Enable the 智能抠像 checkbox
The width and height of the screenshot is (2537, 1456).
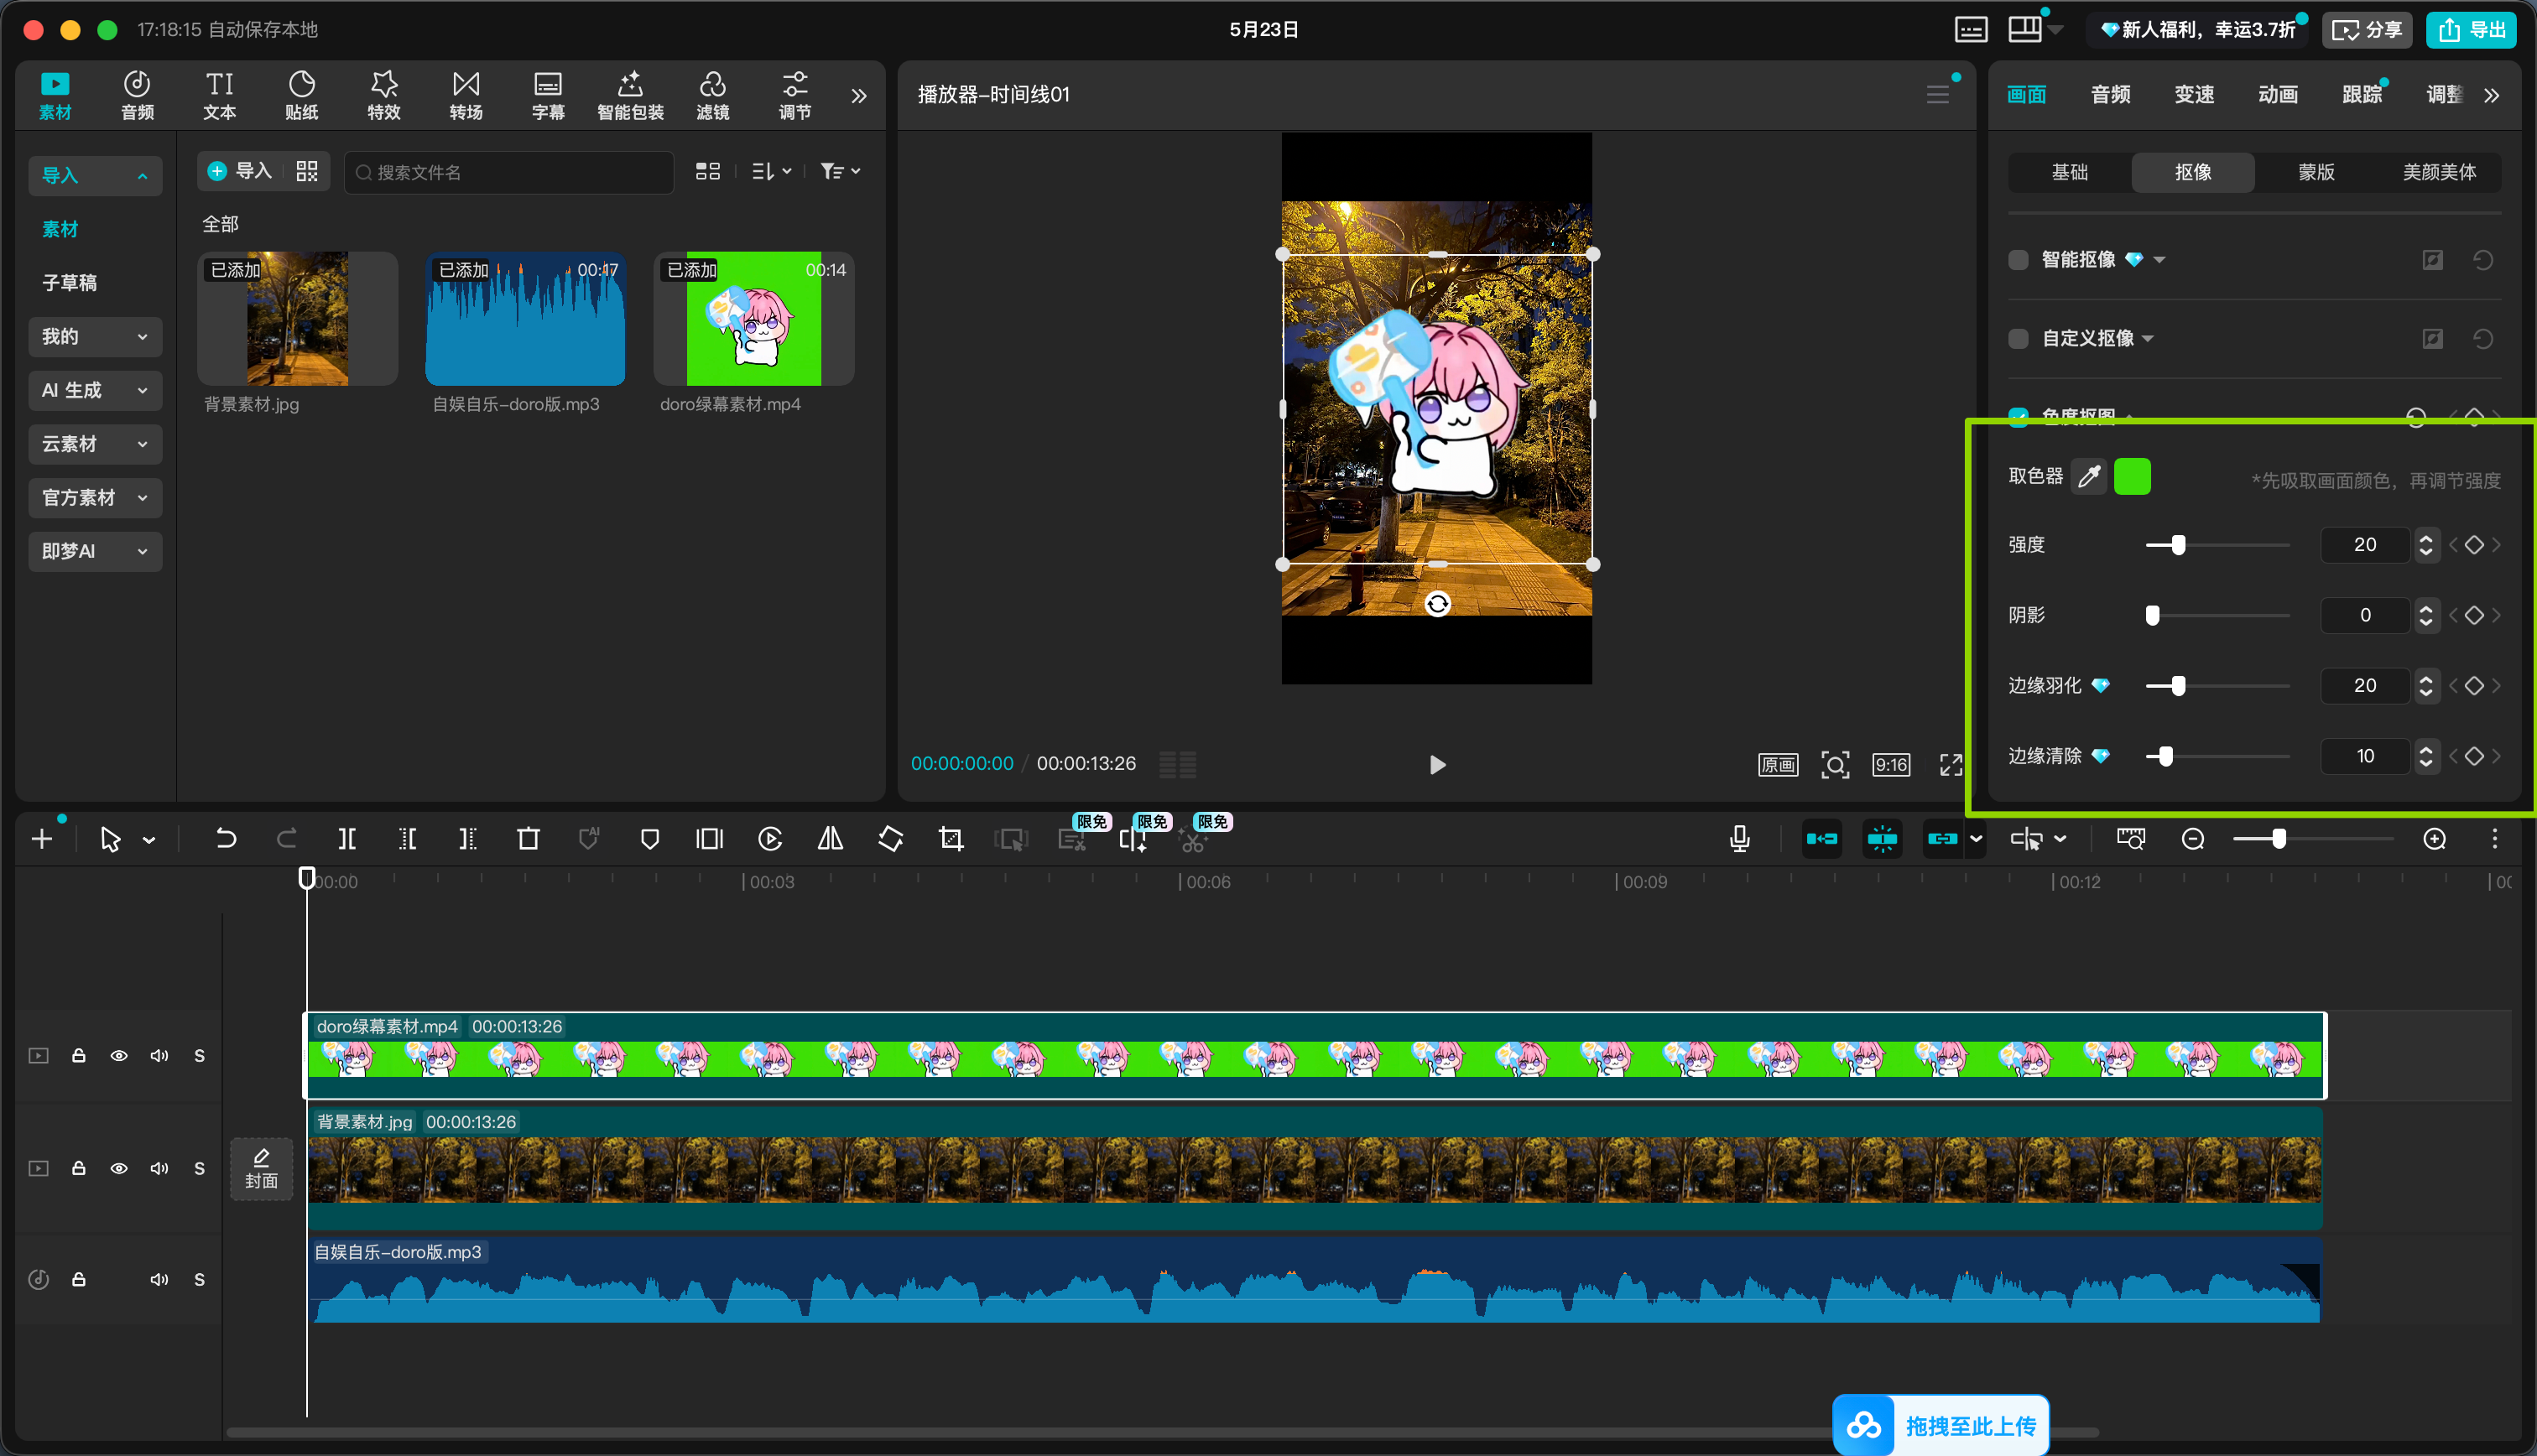[x=2018, y=260]
